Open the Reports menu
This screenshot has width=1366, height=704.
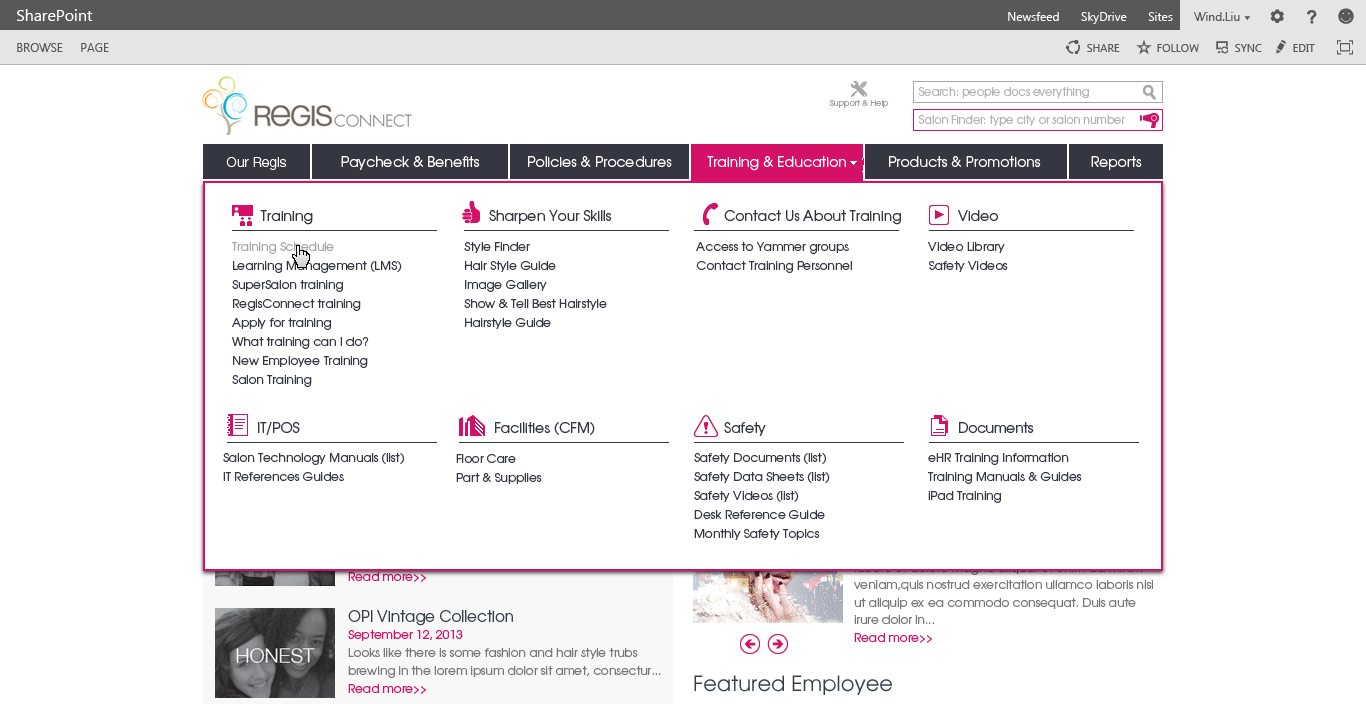[1116, 162]
